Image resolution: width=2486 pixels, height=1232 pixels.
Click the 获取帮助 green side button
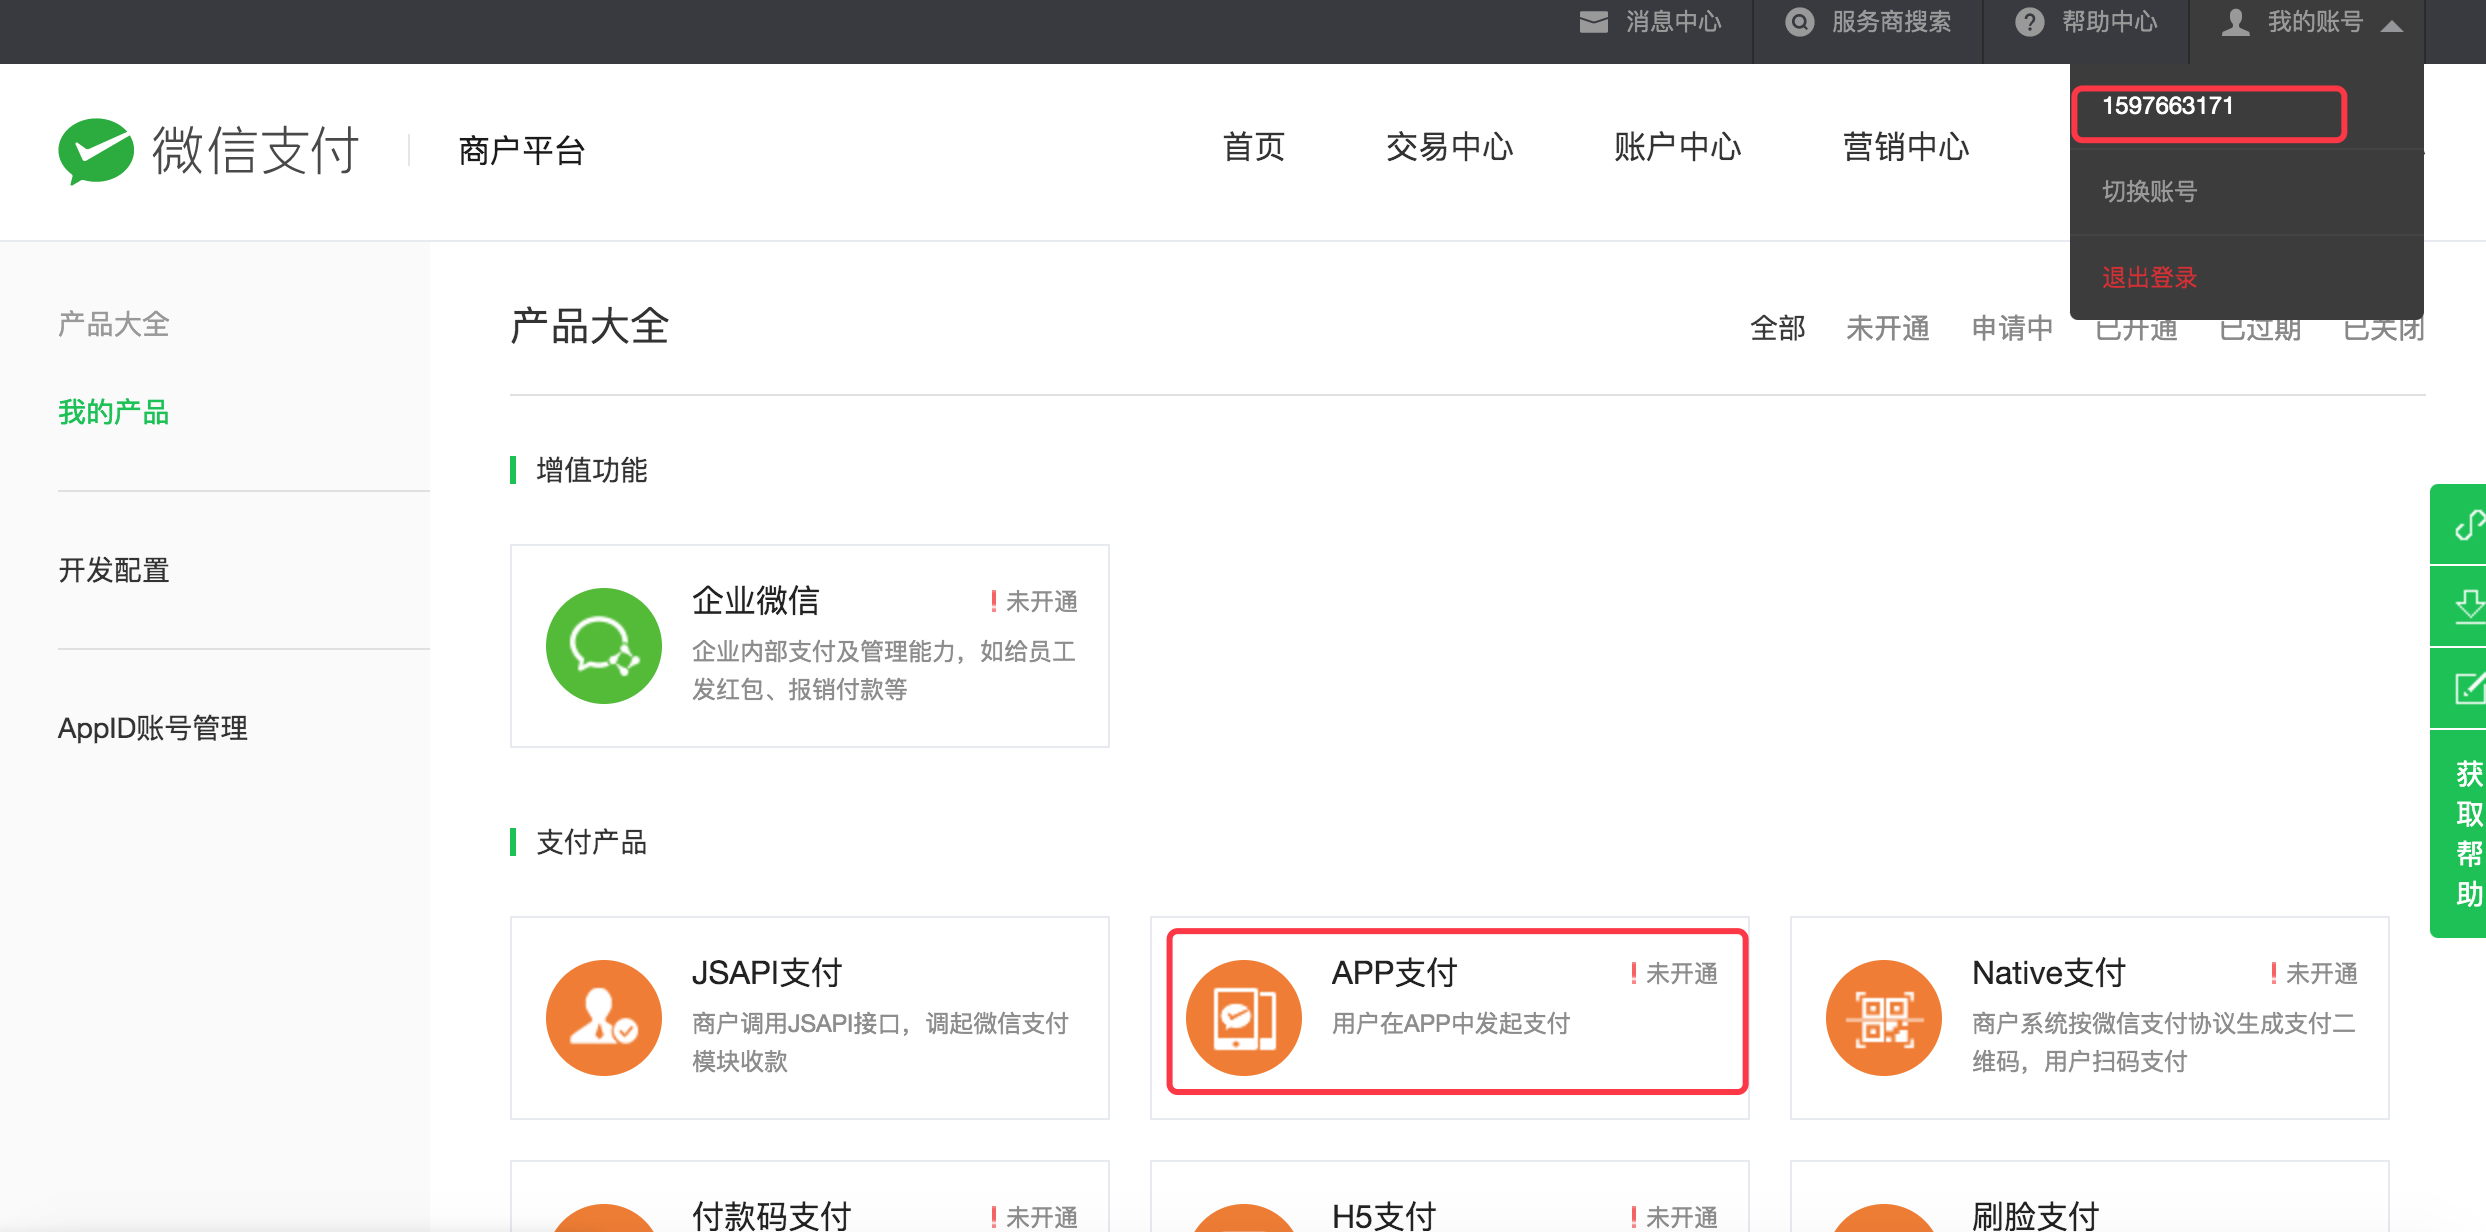pyautogui.click(x=2467, y=832)
